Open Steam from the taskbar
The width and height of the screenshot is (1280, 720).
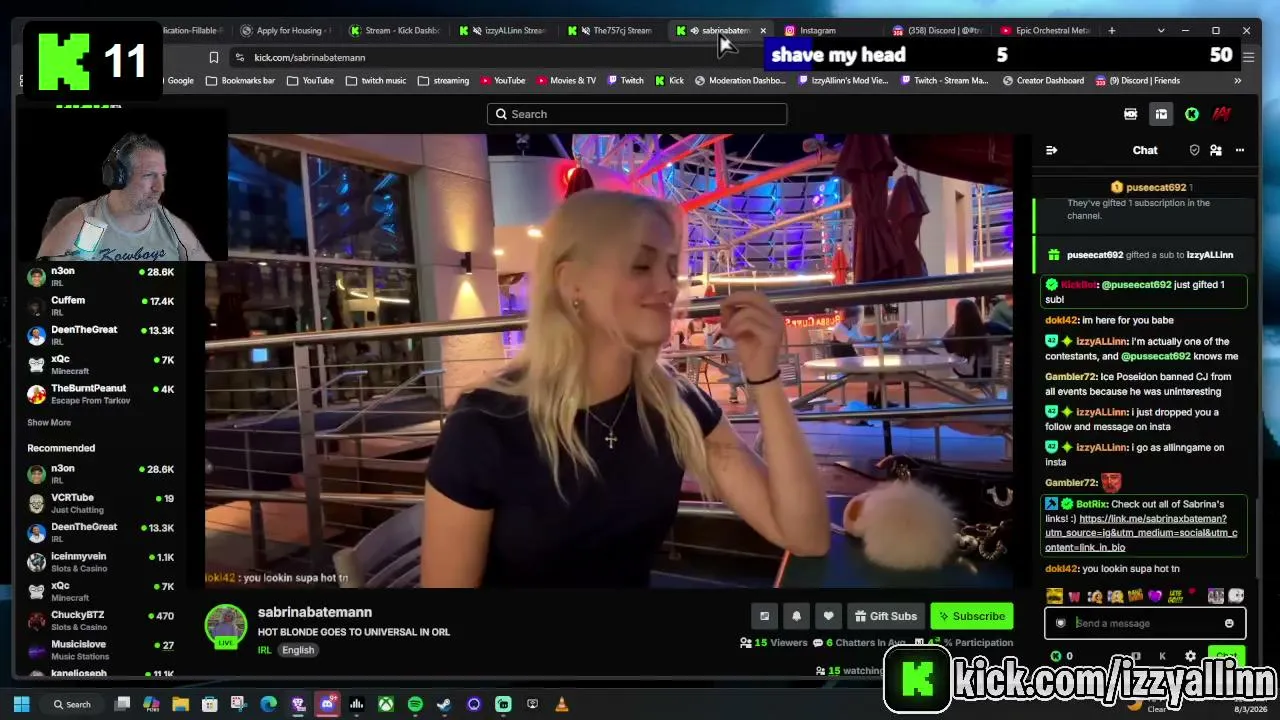coord(444,704)
